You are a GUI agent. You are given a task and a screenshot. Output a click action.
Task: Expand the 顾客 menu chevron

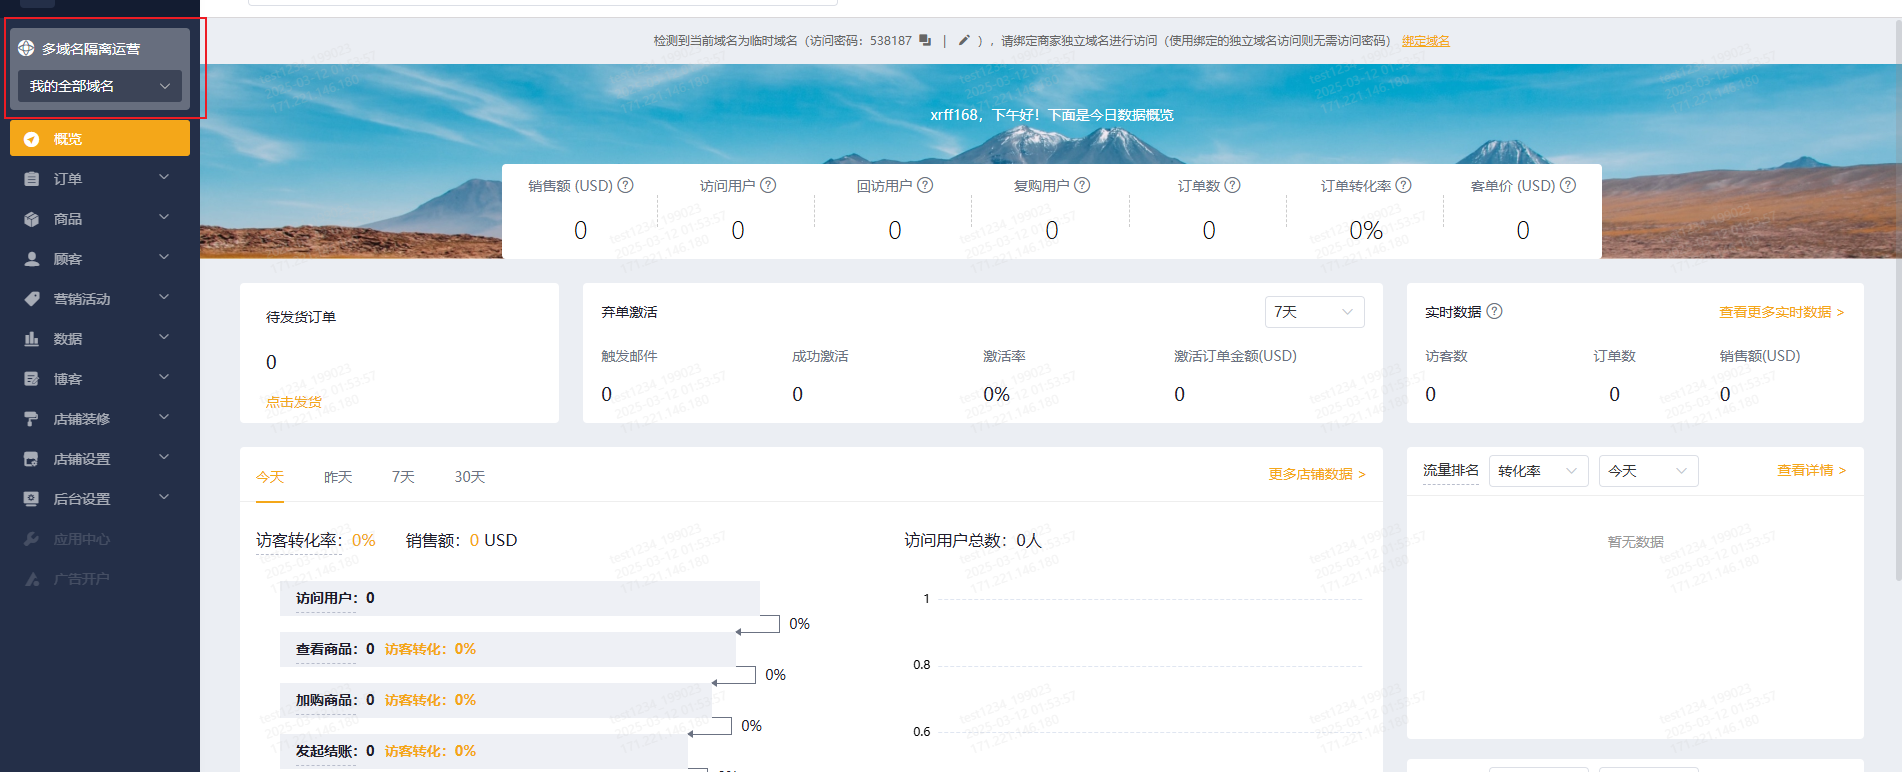(164, 257)
